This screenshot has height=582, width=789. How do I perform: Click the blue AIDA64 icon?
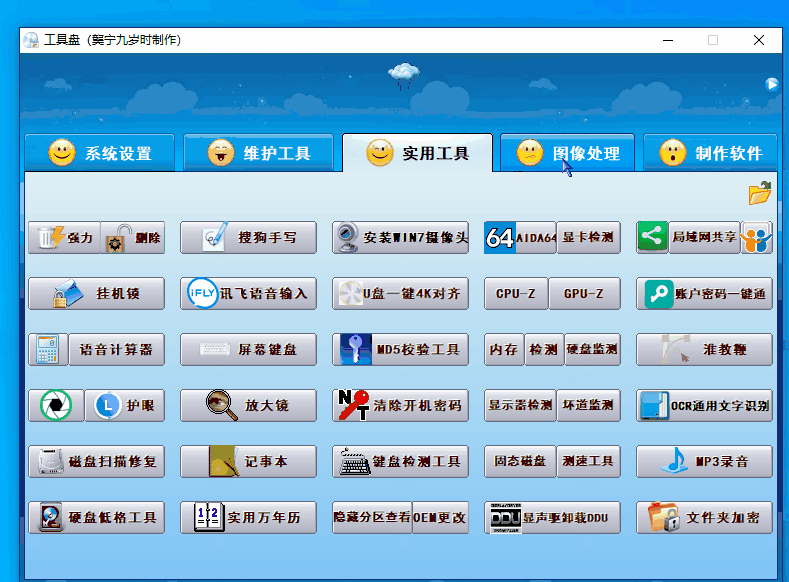500,238
